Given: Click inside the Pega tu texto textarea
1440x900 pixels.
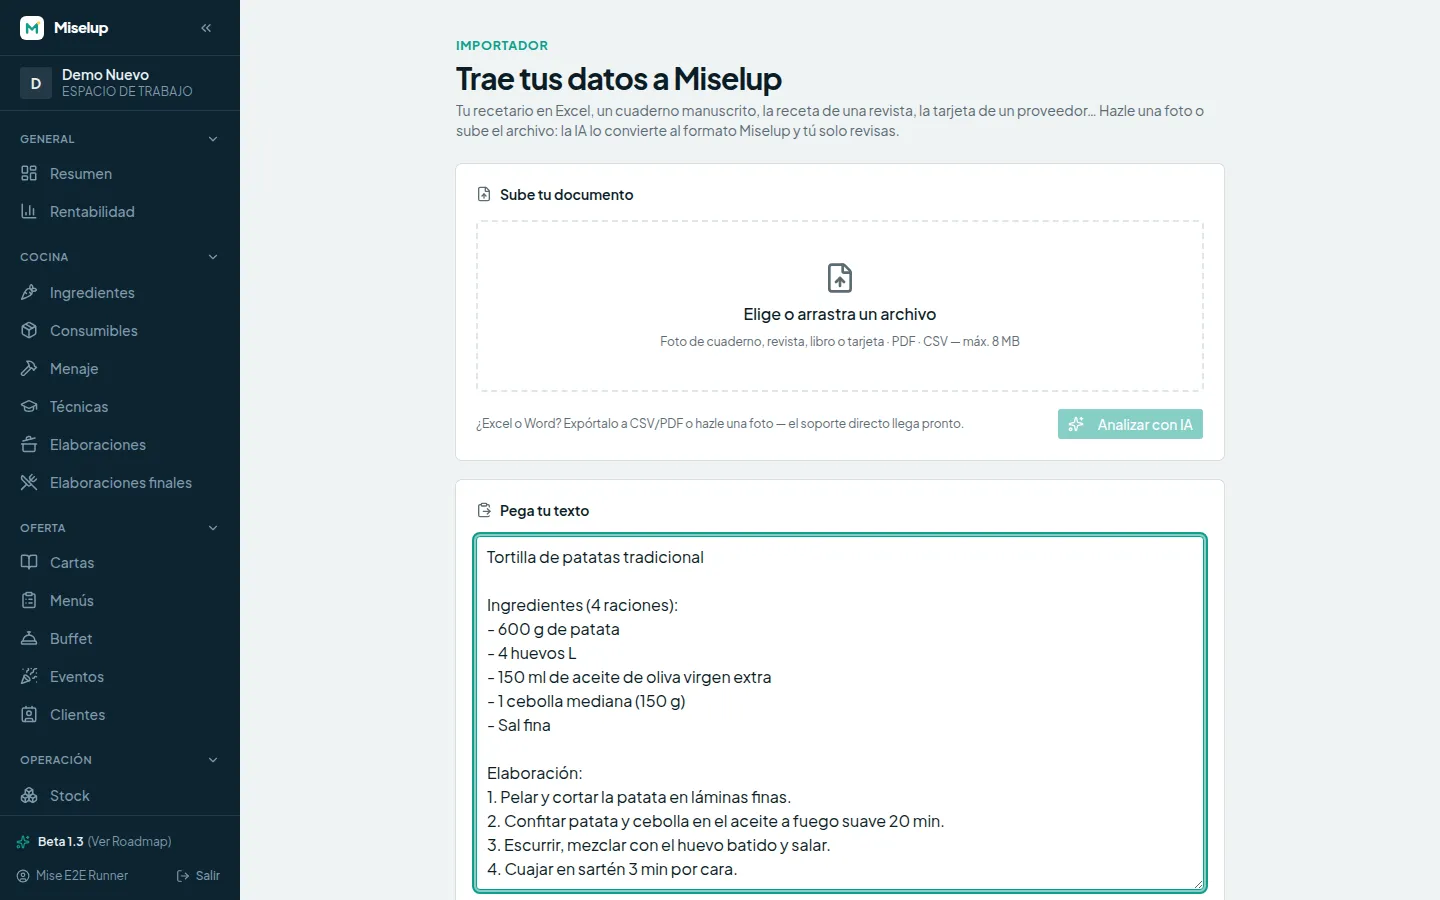Looking at the screenshot, I should click(840, 713).
